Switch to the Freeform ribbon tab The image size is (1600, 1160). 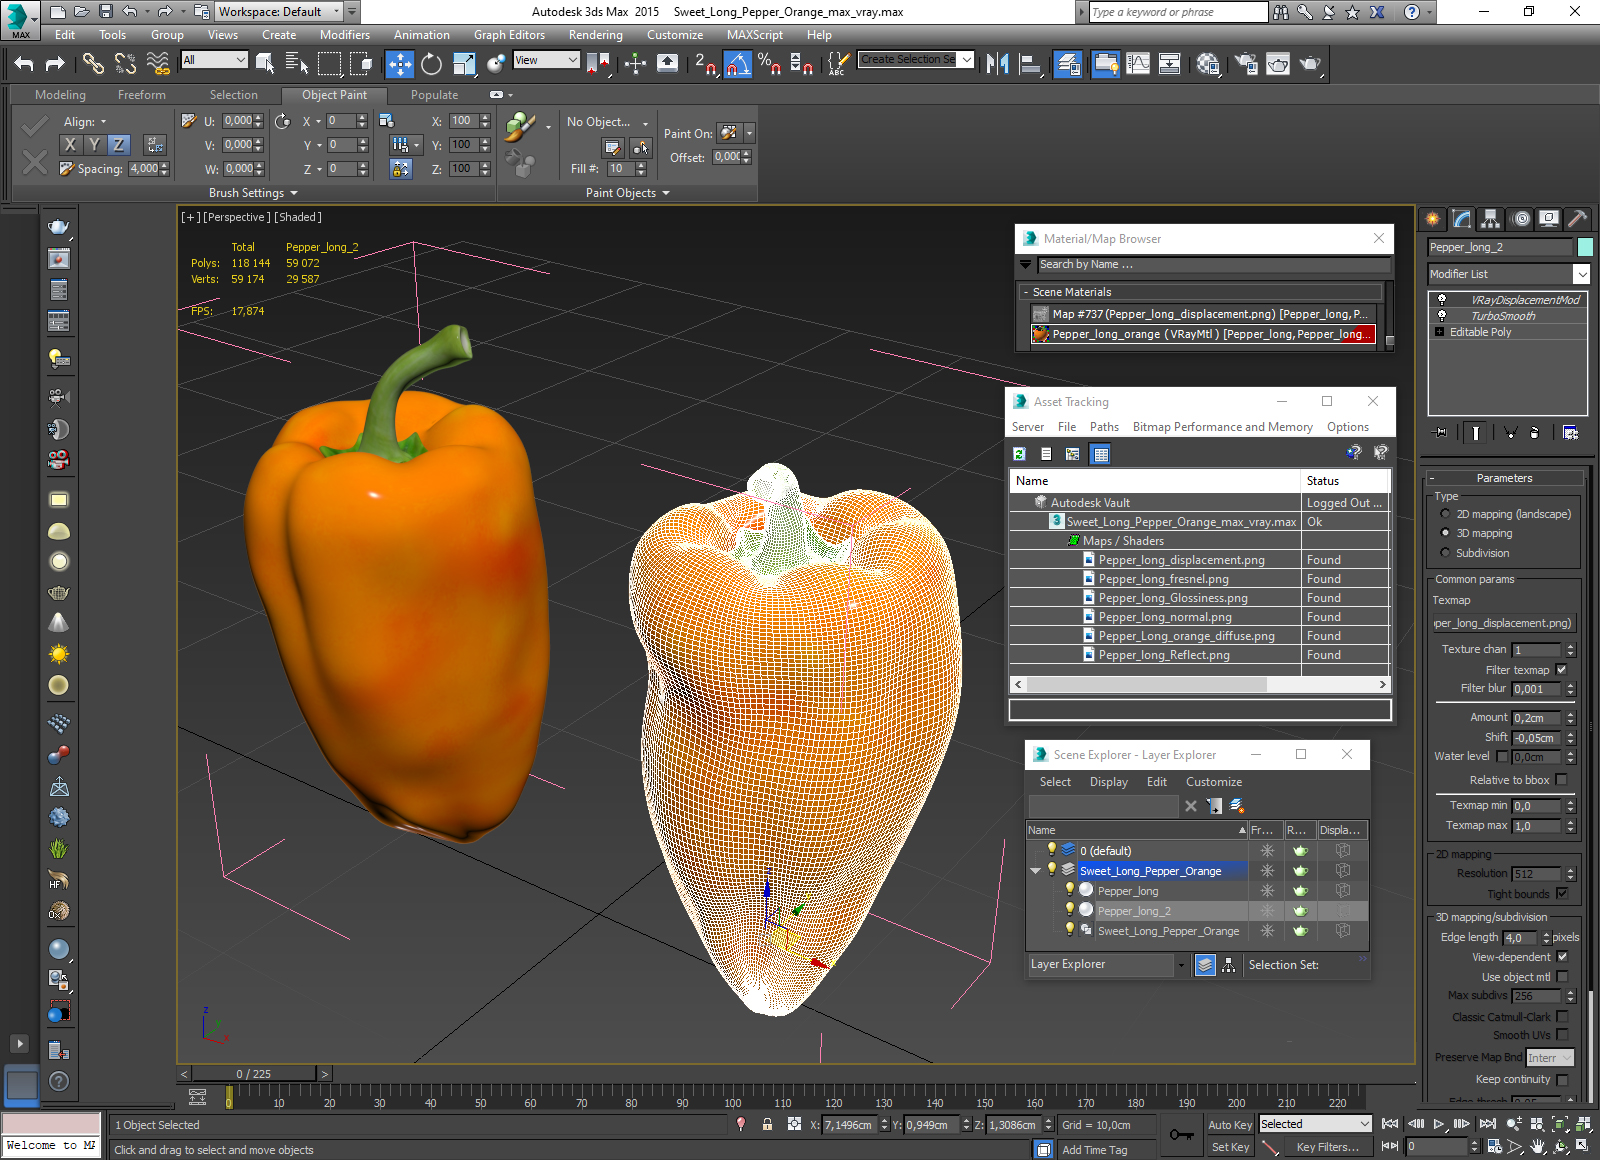point(142,95)
